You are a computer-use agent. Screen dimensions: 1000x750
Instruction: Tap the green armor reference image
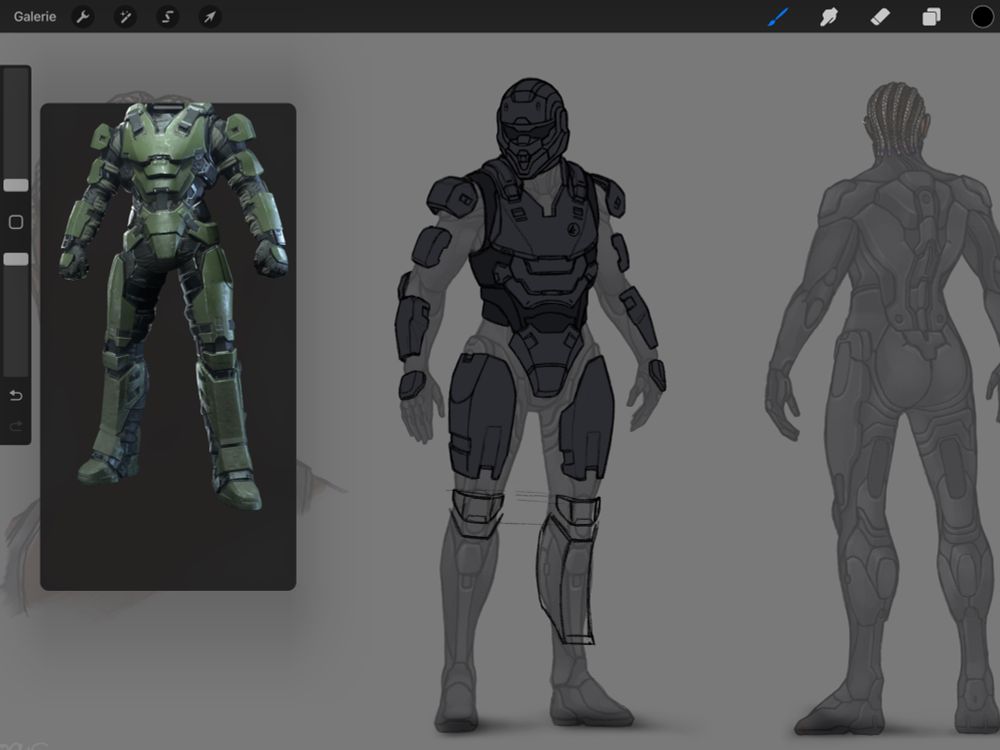[168, 346]
